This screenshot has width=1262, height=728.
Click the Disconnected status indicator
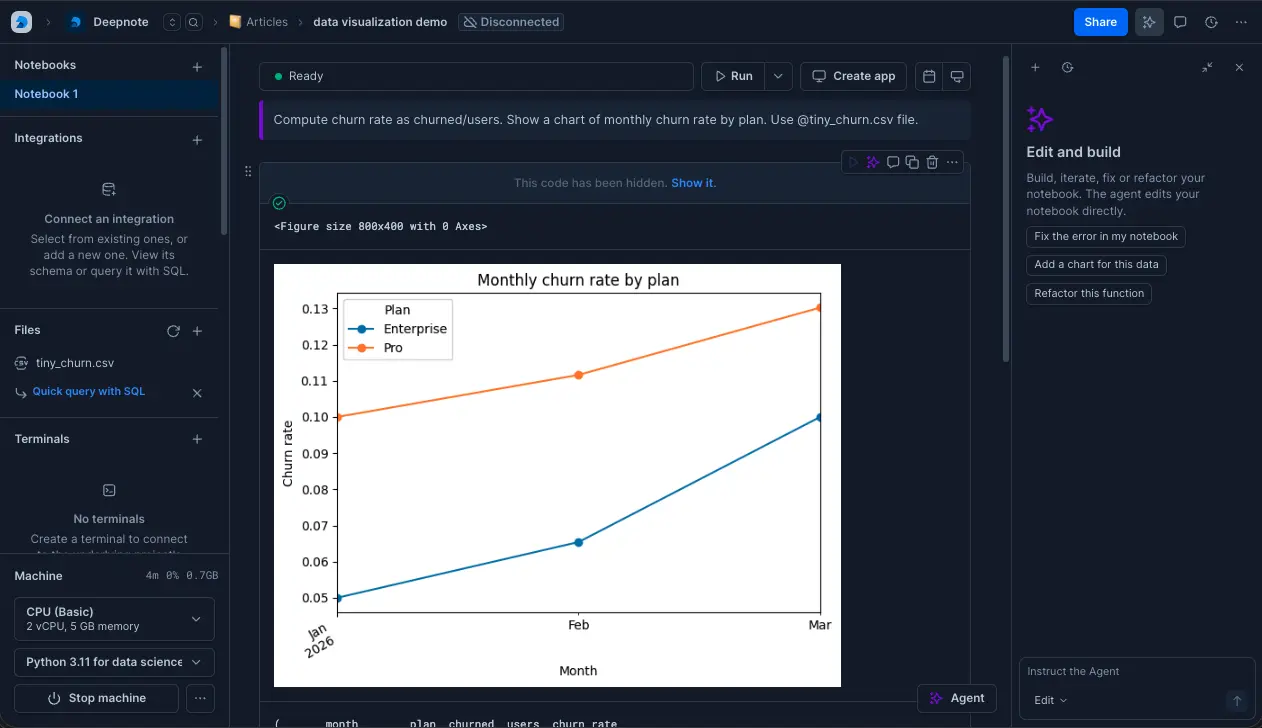tap(511, 22)
